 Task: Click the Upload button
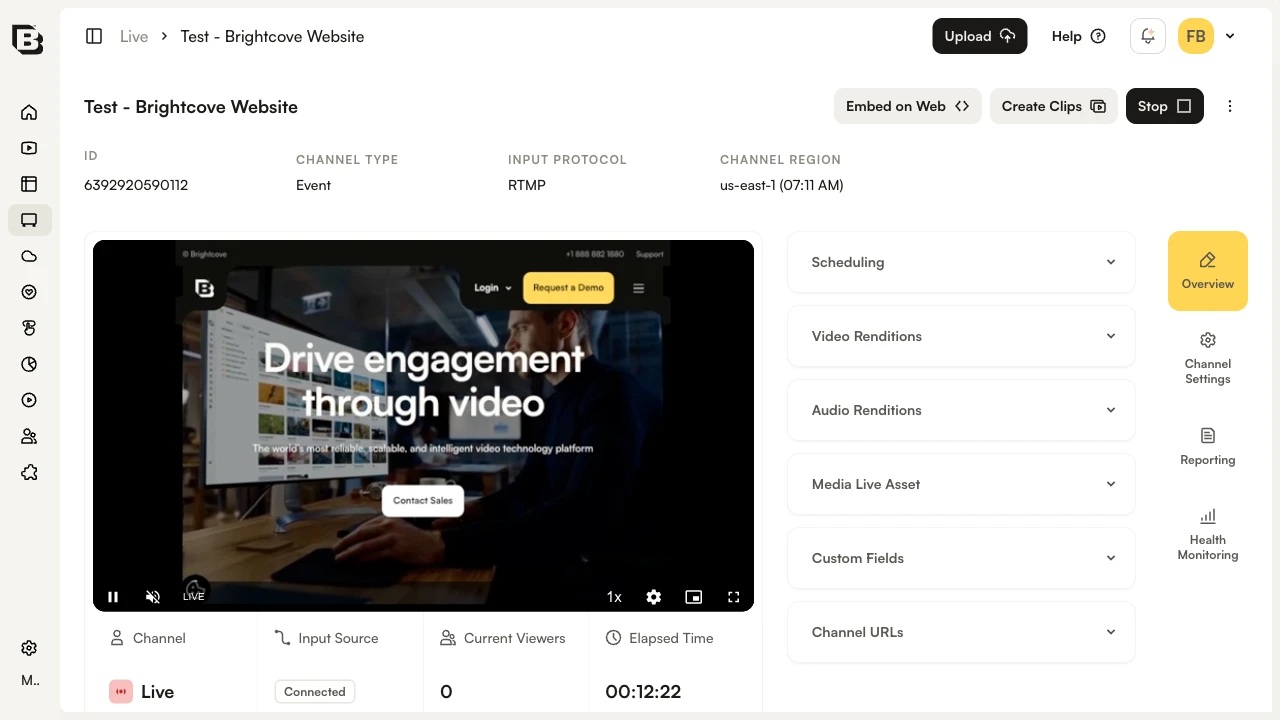980,36
